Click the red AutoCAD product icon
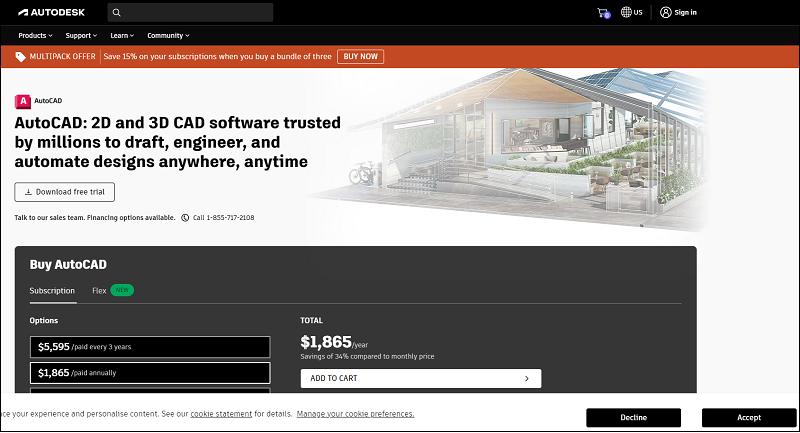 coord(22,101)
